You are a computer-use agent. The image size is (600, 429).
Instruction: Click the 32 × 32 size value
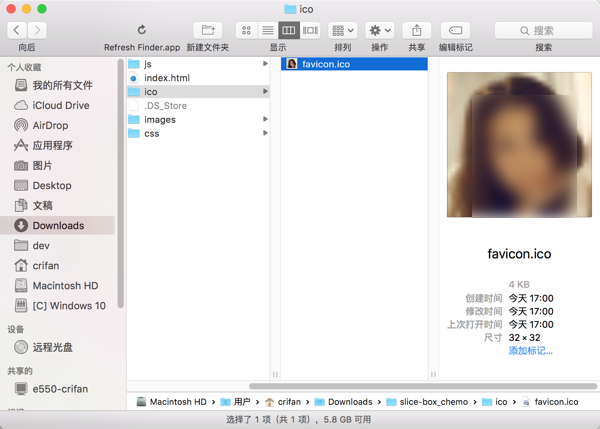pos(524,338)
